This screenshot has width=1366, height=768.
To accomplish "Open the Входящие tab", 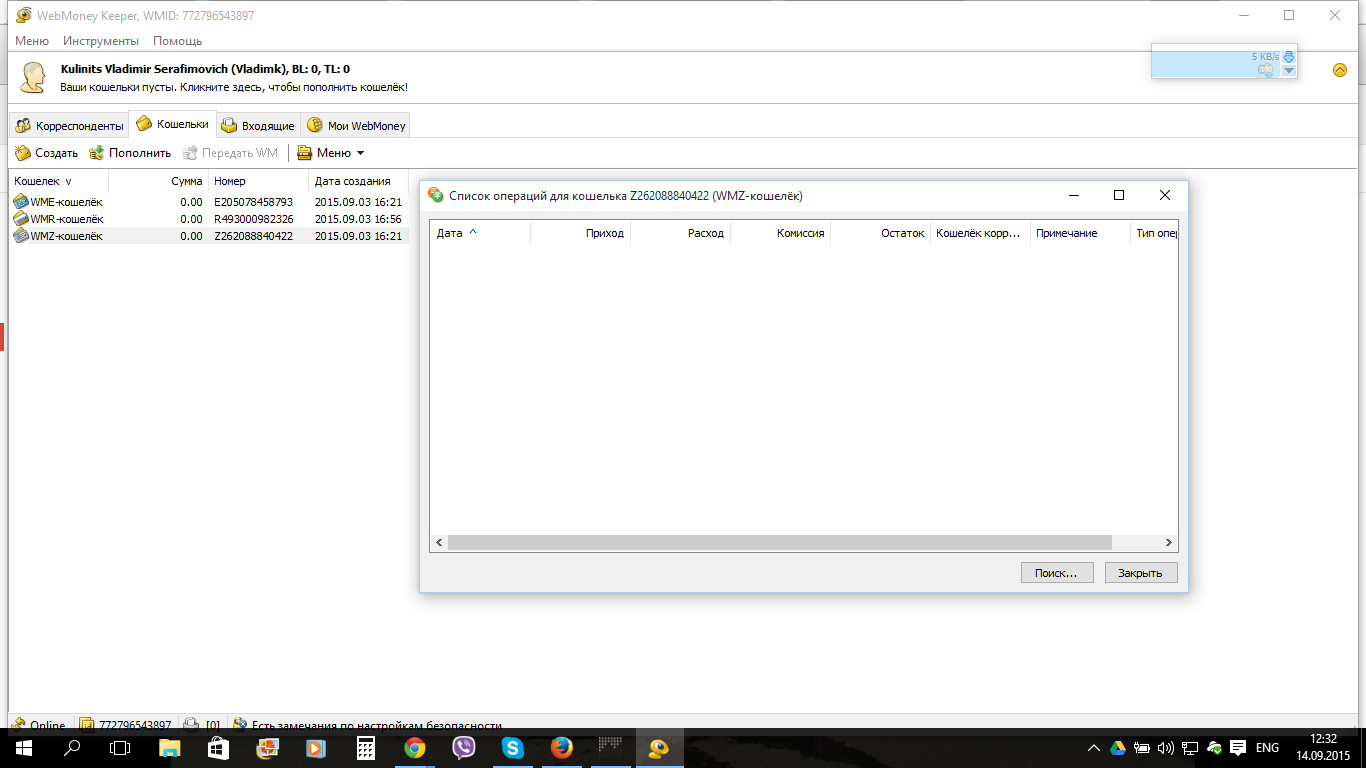I will (x=258, y=126).
